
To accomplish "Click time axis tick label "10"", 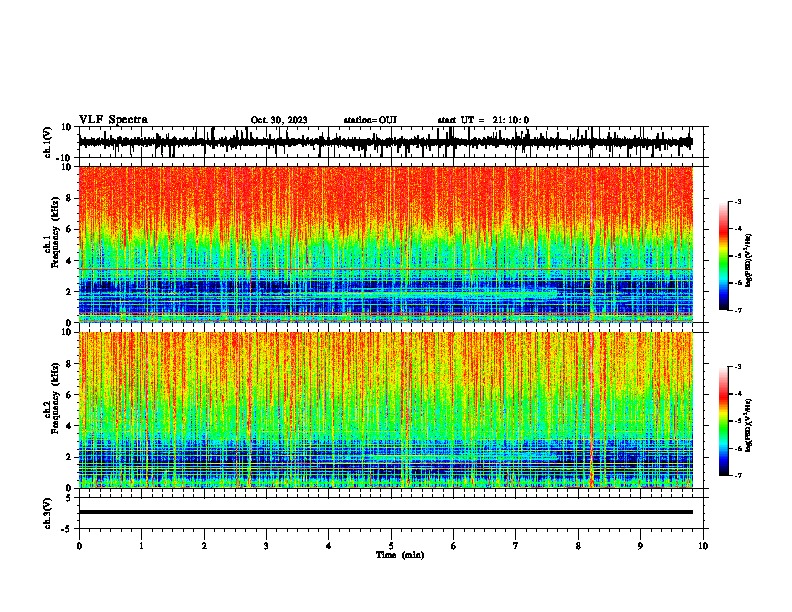I will coord(703,546).
